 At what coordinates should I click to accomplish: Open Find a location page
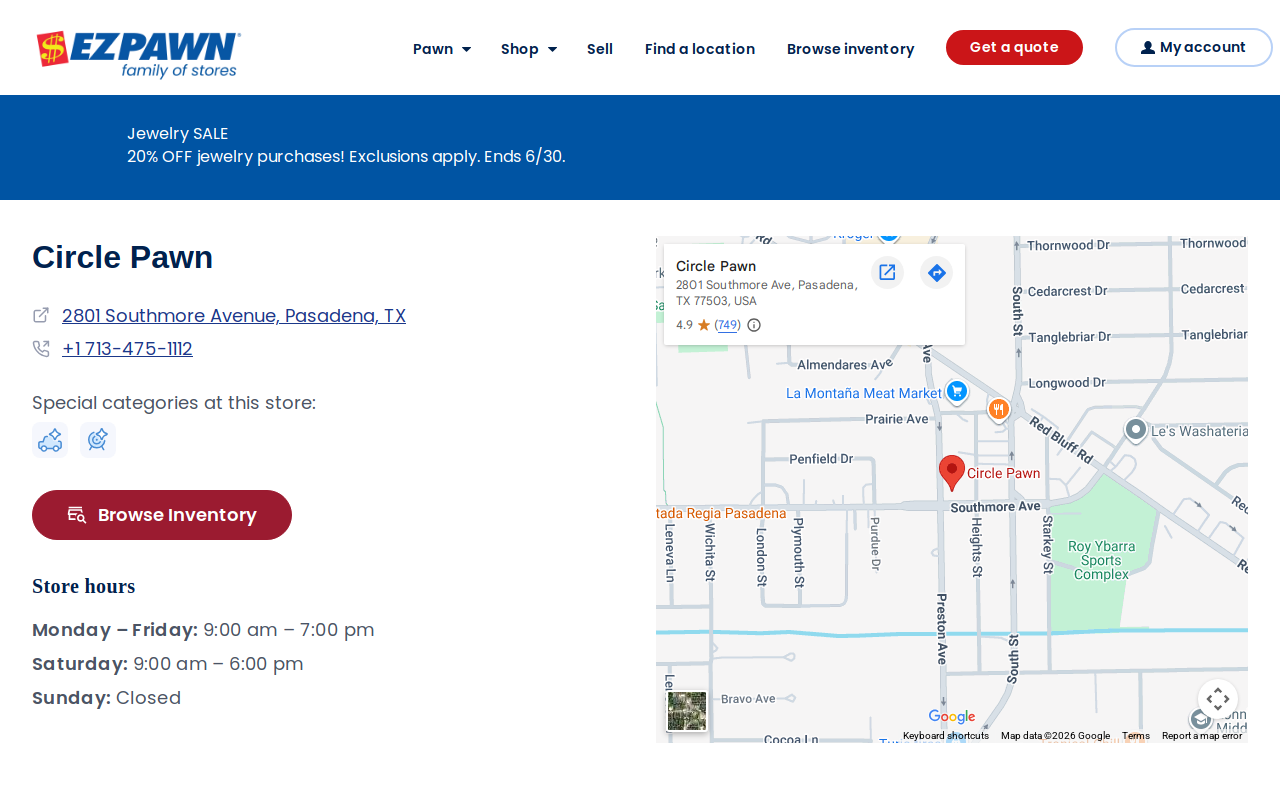[x=700, y=49]
